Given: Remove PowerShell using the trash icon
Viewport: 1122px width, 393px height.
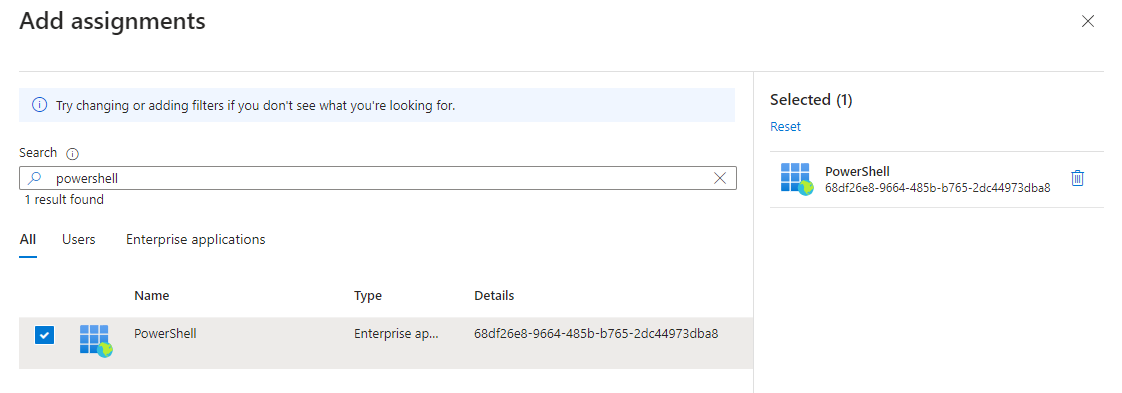Looking at the screenshot, I should click(x=1077, y=178).
